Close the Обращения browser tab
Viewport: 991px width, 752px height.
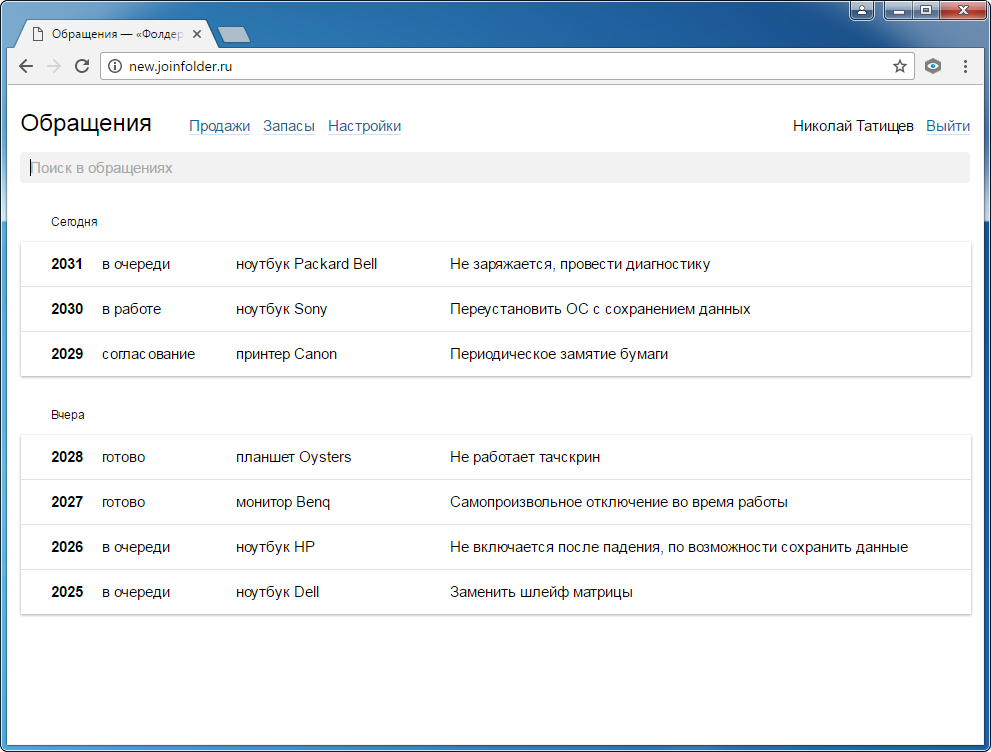(x=197, y=34)
